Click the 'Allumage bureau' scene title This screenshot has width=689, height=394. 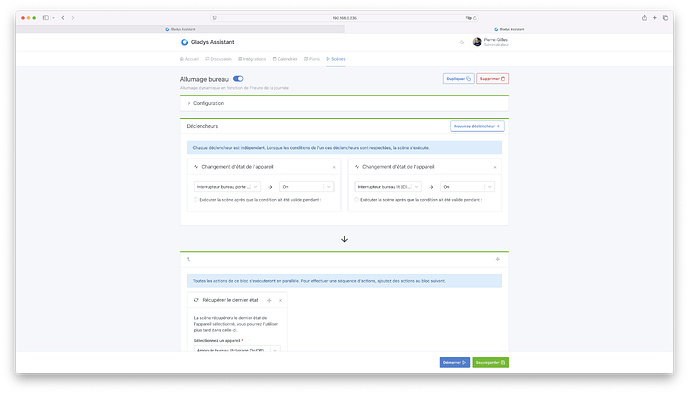[204, 79]
